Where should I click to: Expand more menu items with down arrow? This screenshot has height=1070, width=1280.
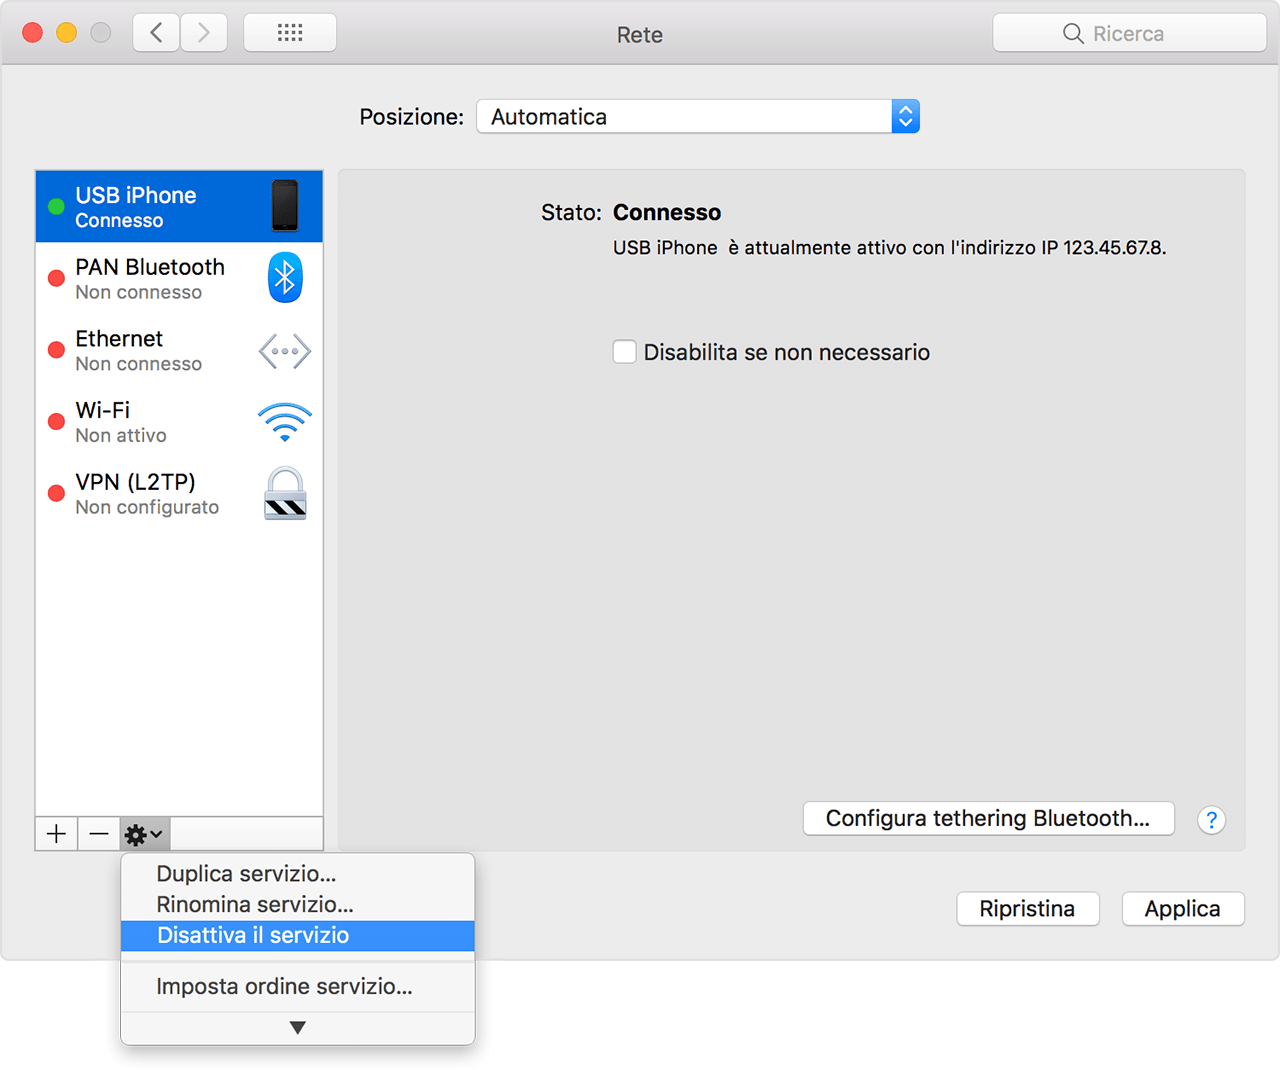(297, 1027)
